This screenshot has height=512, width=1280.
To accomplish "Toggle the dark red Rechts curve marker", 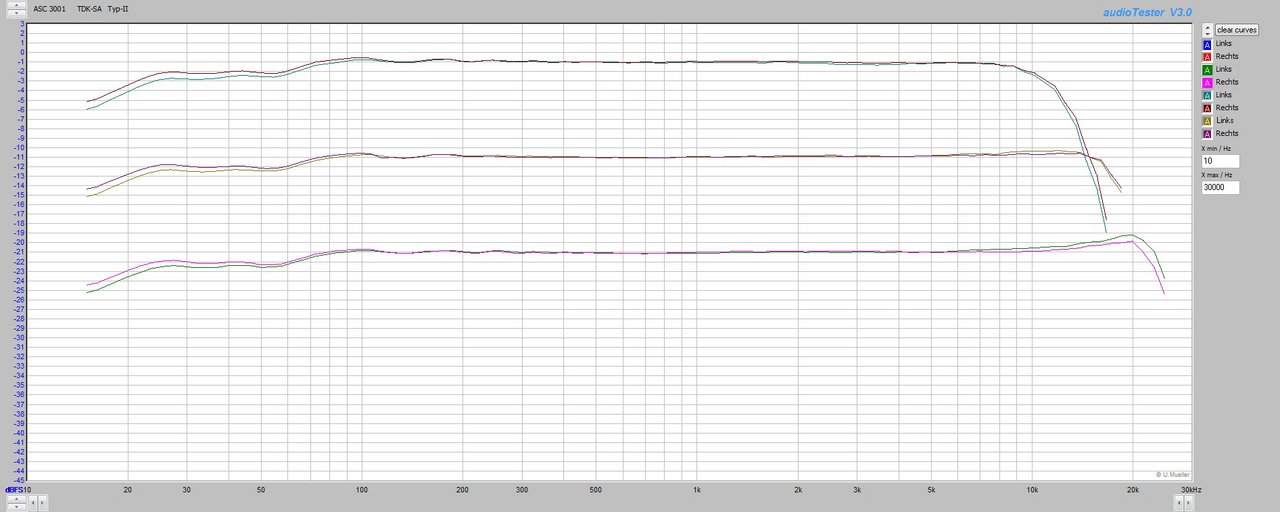I will pos(1207,108).
